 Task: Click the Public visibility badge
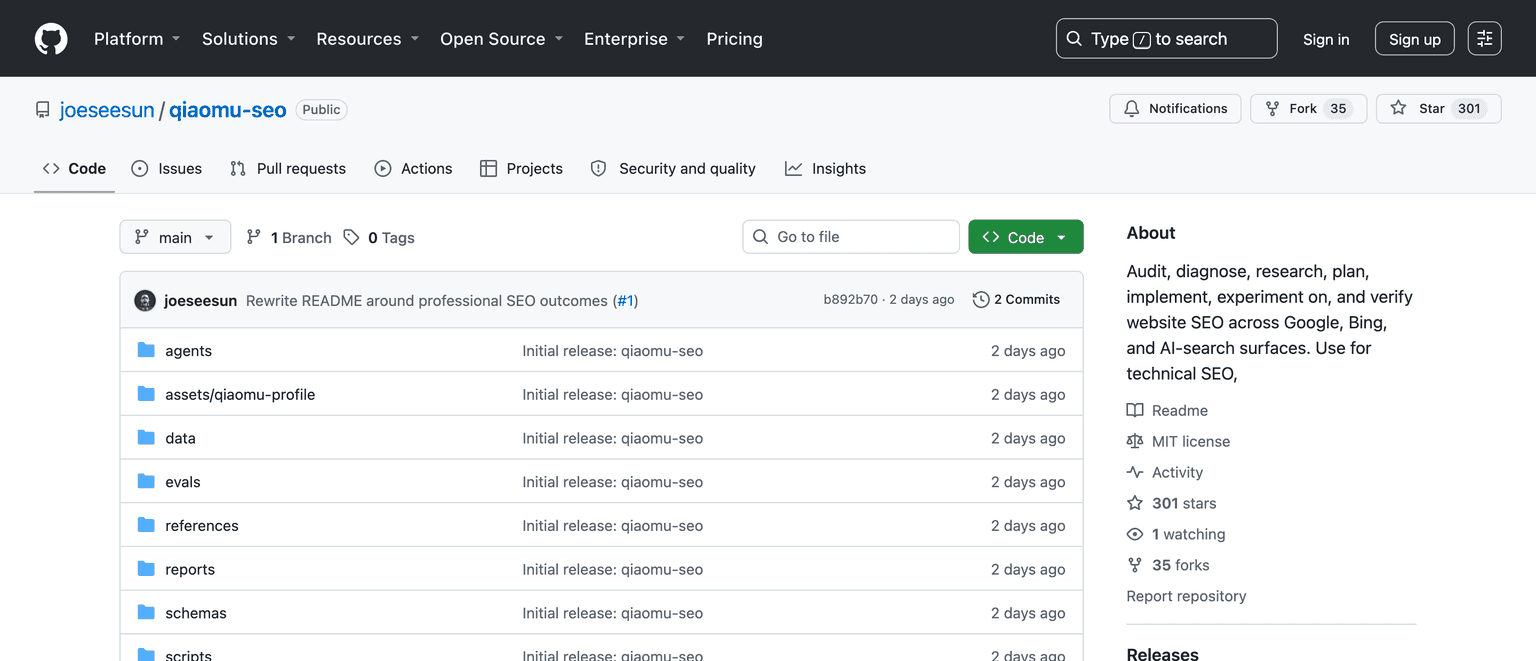(321, 110)
